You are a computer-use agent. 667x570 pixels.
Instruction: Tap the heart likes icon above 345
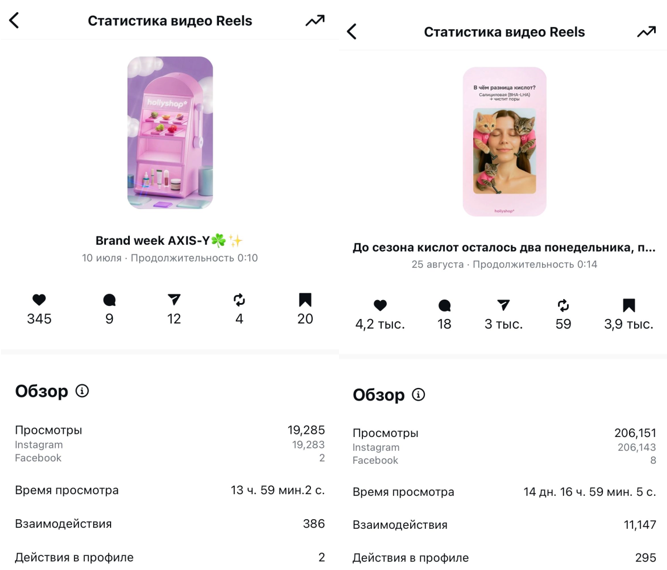pyautogui.click(x=39, y=299)
